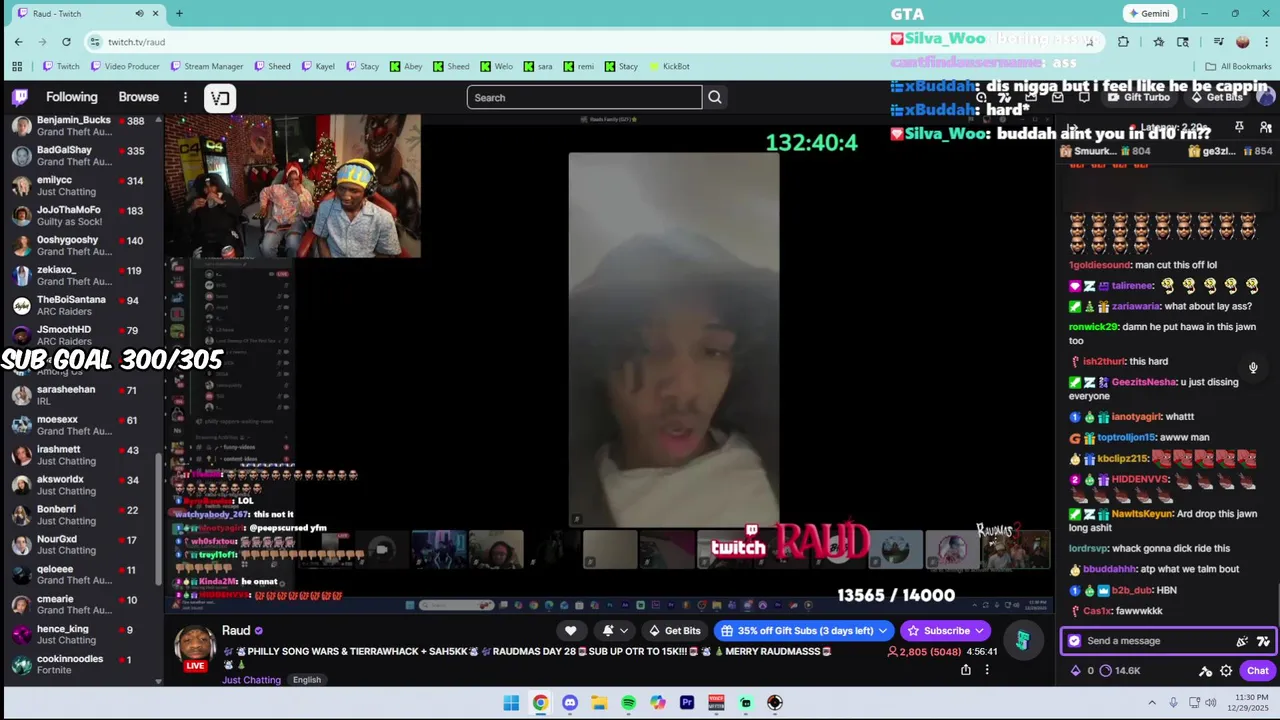1280x720 pixels.
Task: Toggle the notification bell dropdown
Action: [615, 631]
